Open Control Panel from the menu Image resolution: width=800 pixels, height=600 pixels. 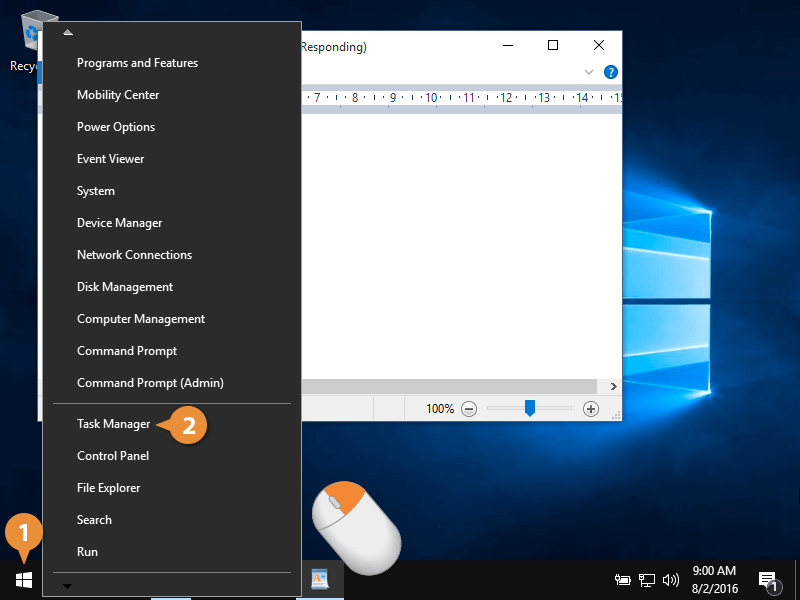(113, 456)
